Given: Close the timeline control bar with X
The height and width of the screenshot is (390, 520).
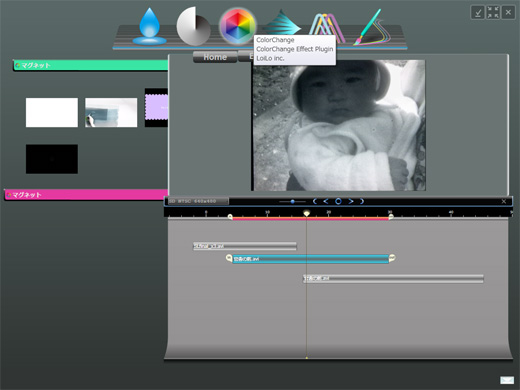Looking at the screenshot, I should coord(504,201).
